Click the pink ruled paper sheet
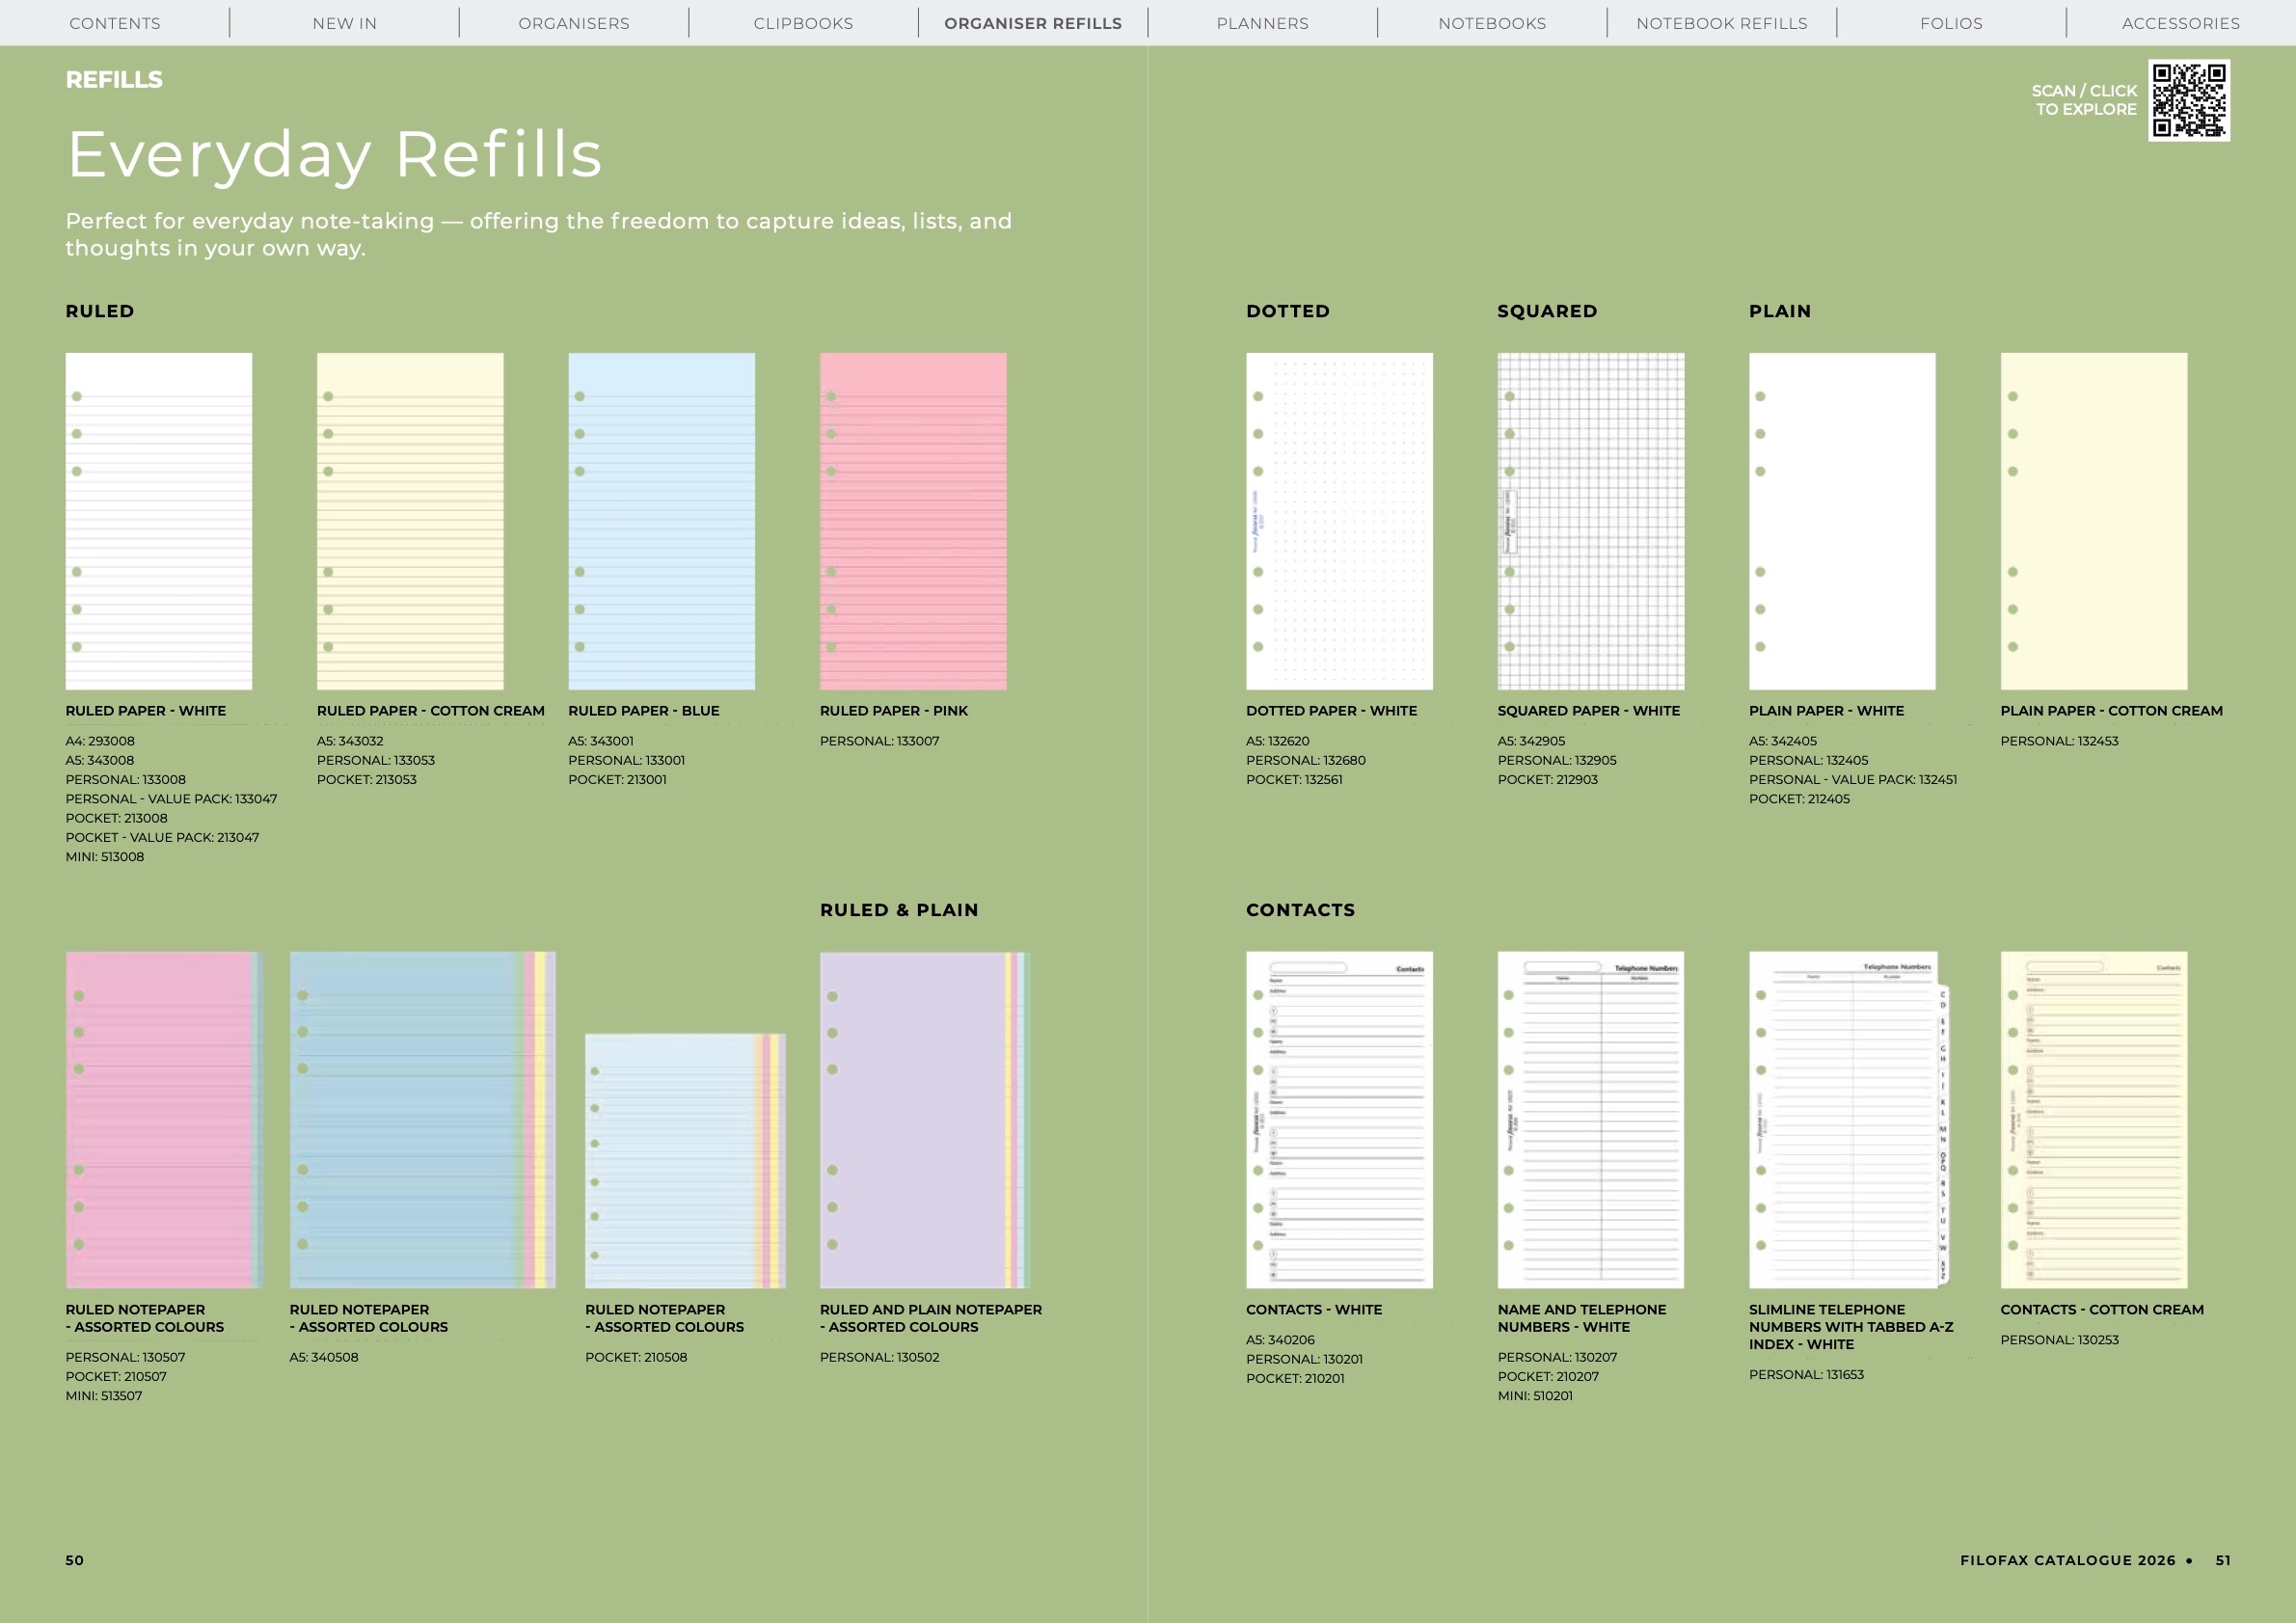 click(913, 520)
